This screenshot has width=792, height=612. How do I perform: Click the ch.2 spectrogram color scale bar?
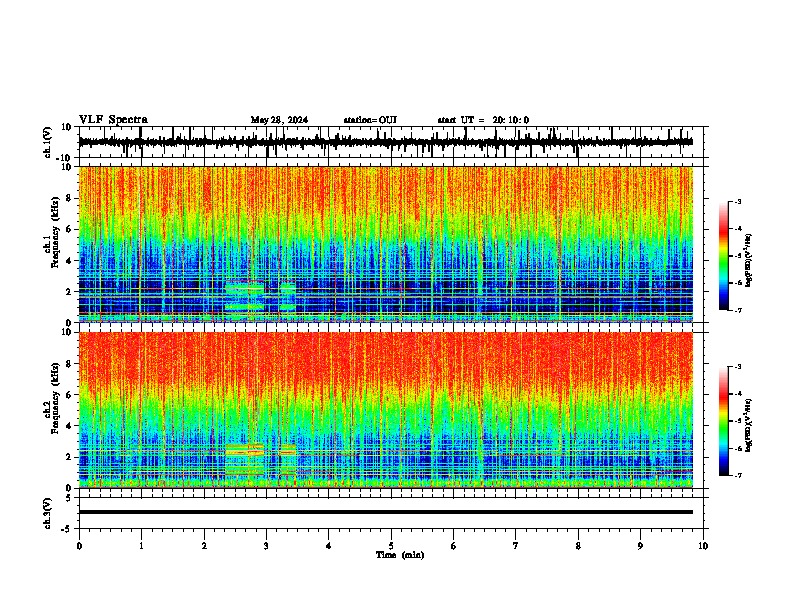point(723,421)
